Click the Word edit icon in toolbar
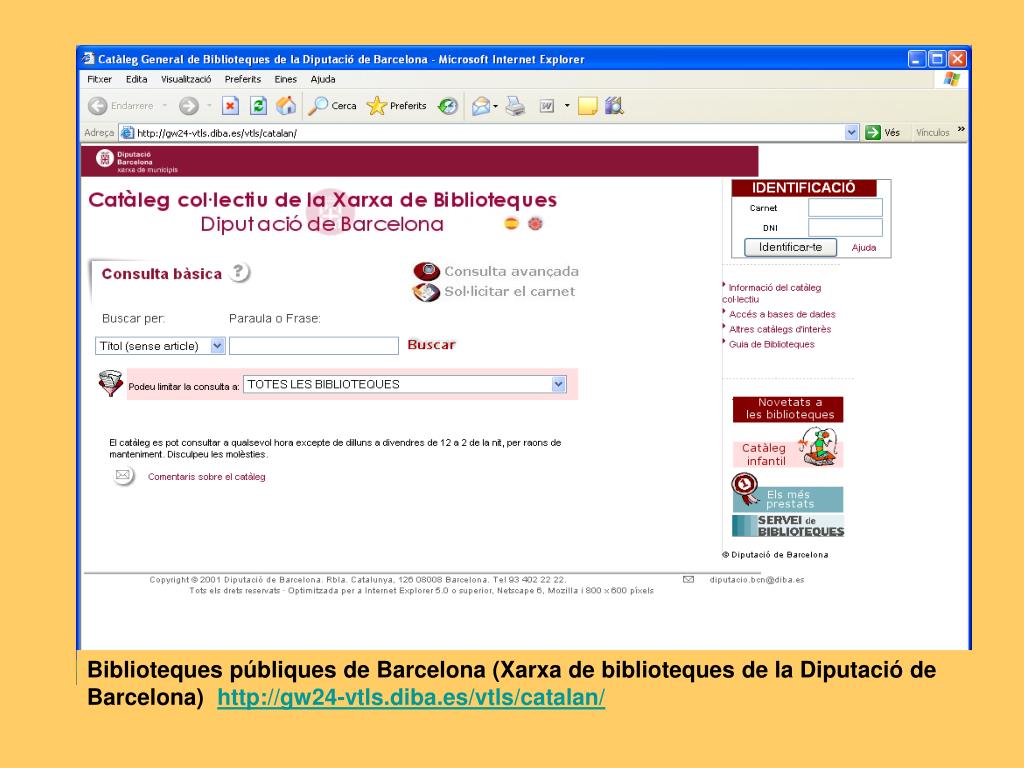Image resolution: width=1024 pixels, height=768 pixels. tap(547, 106)
